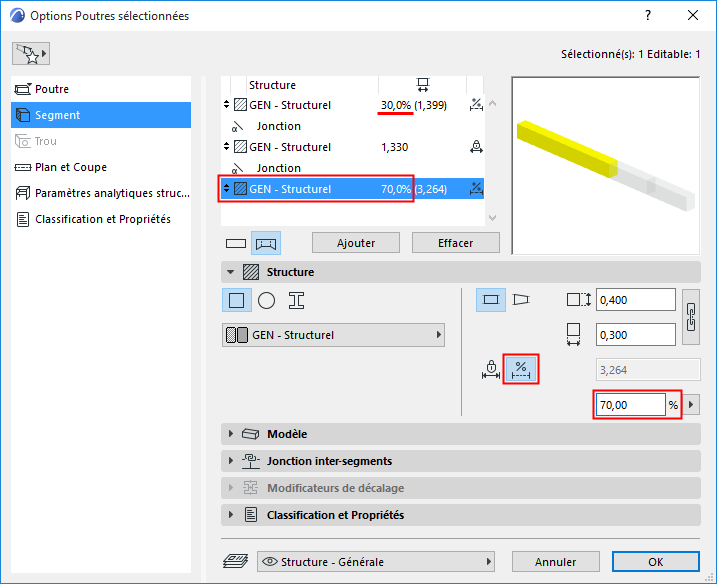The image size is (717, 584).
Task: Click reorder handle of the 1,330 segment row
Action: coord(226,147)
